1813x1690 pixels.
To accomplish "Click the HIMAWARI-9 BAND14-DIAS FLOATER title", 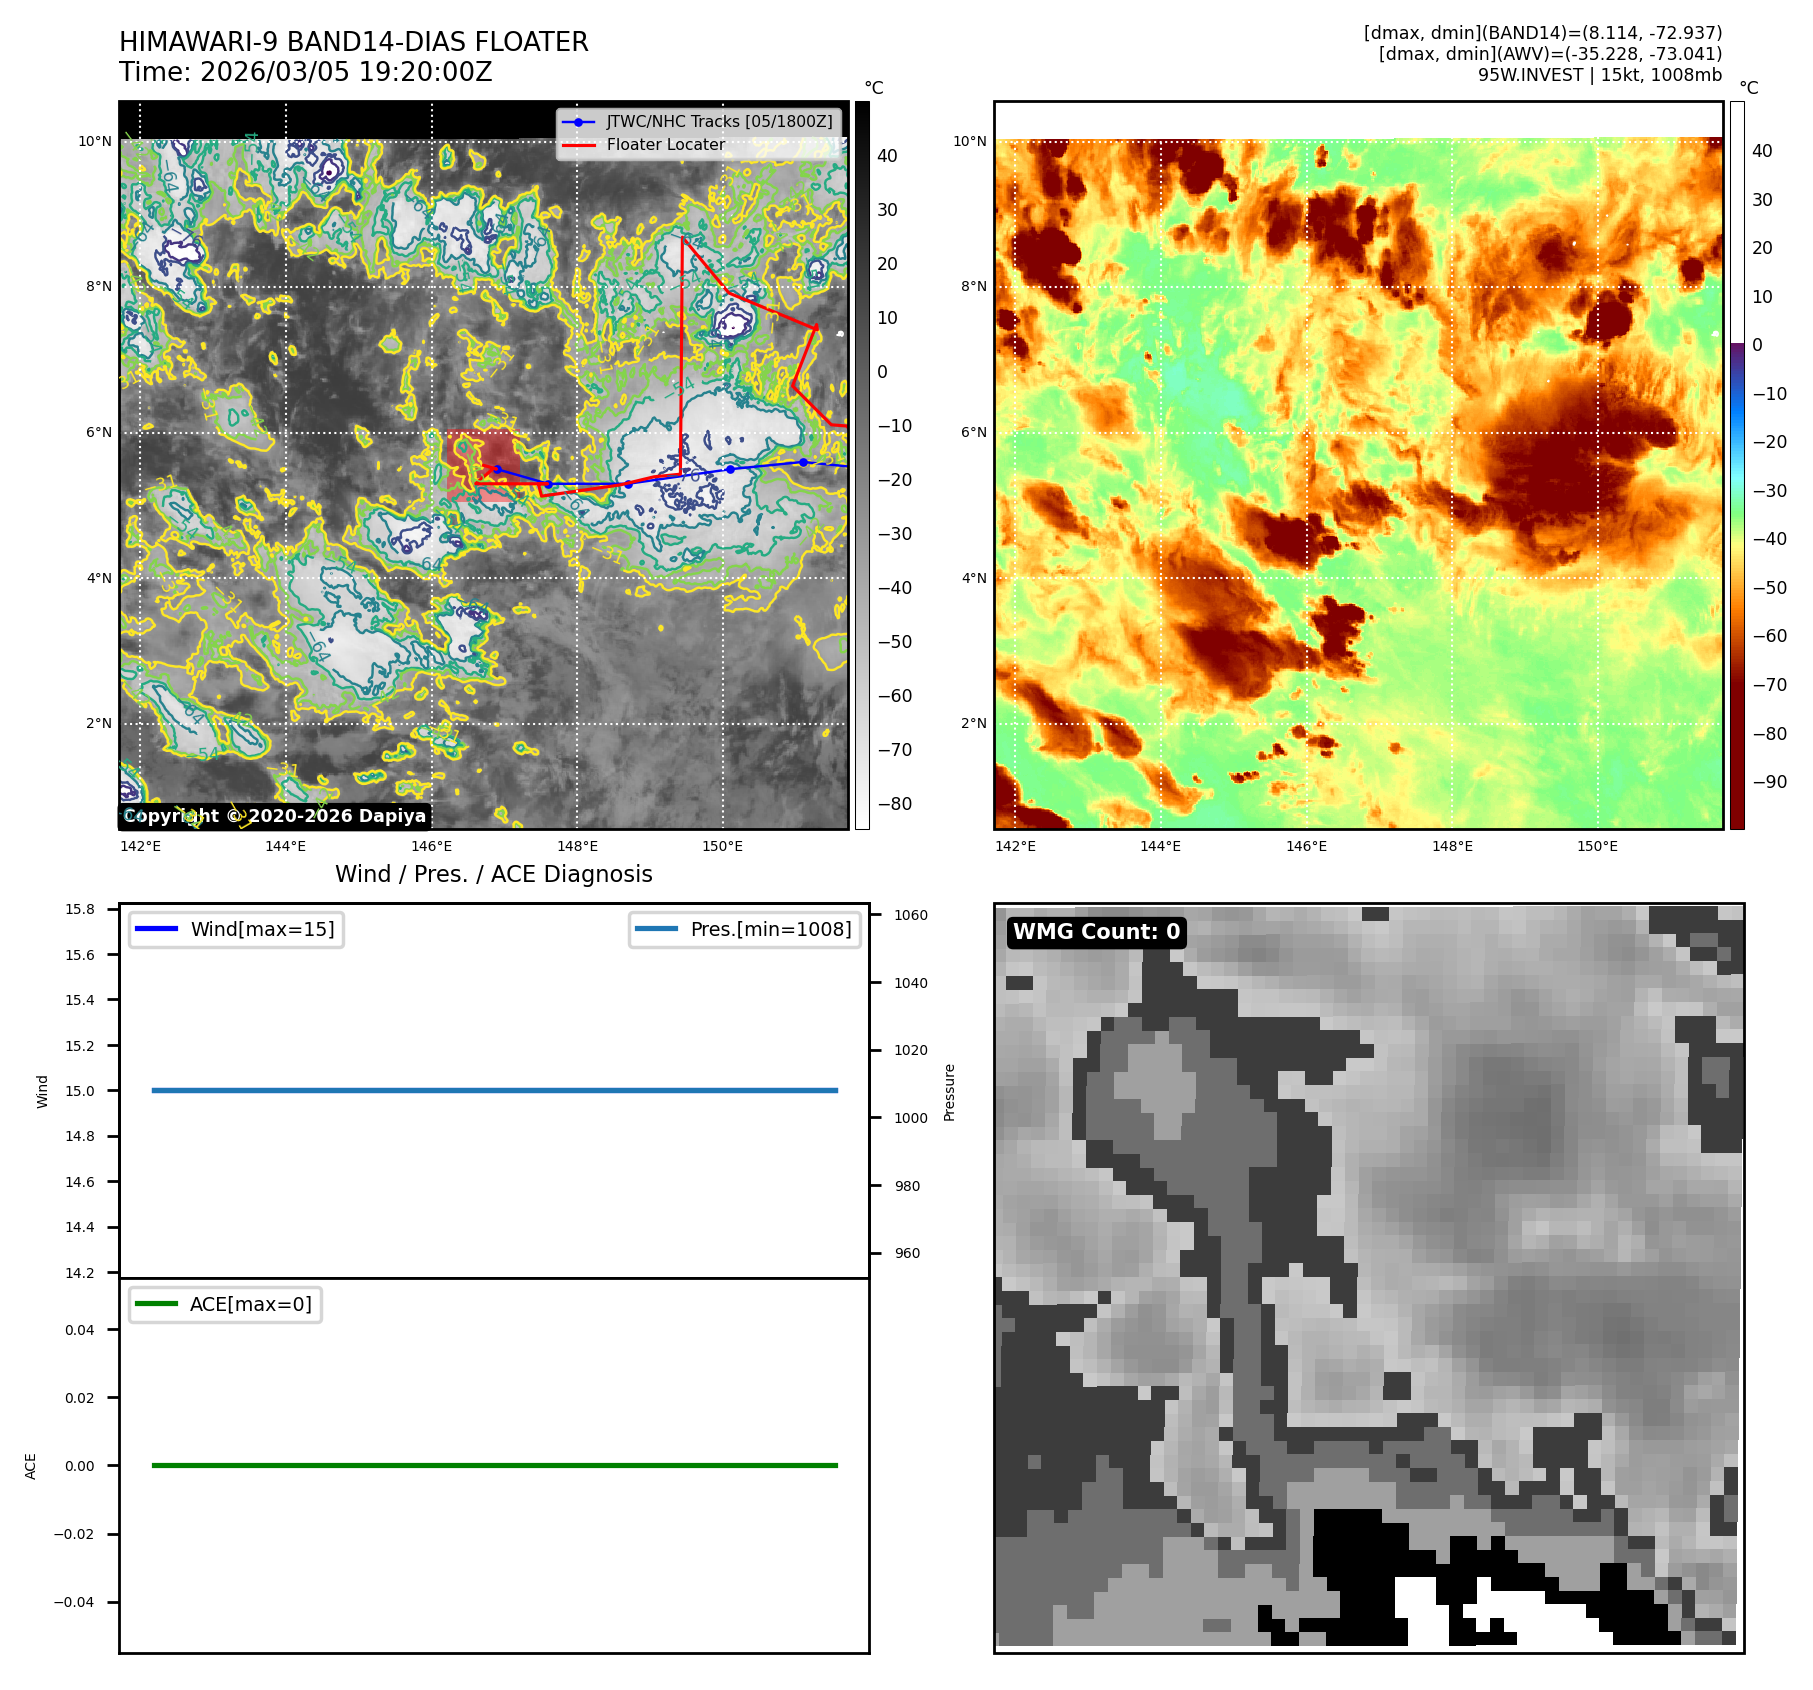I will (x=354, y=42).
